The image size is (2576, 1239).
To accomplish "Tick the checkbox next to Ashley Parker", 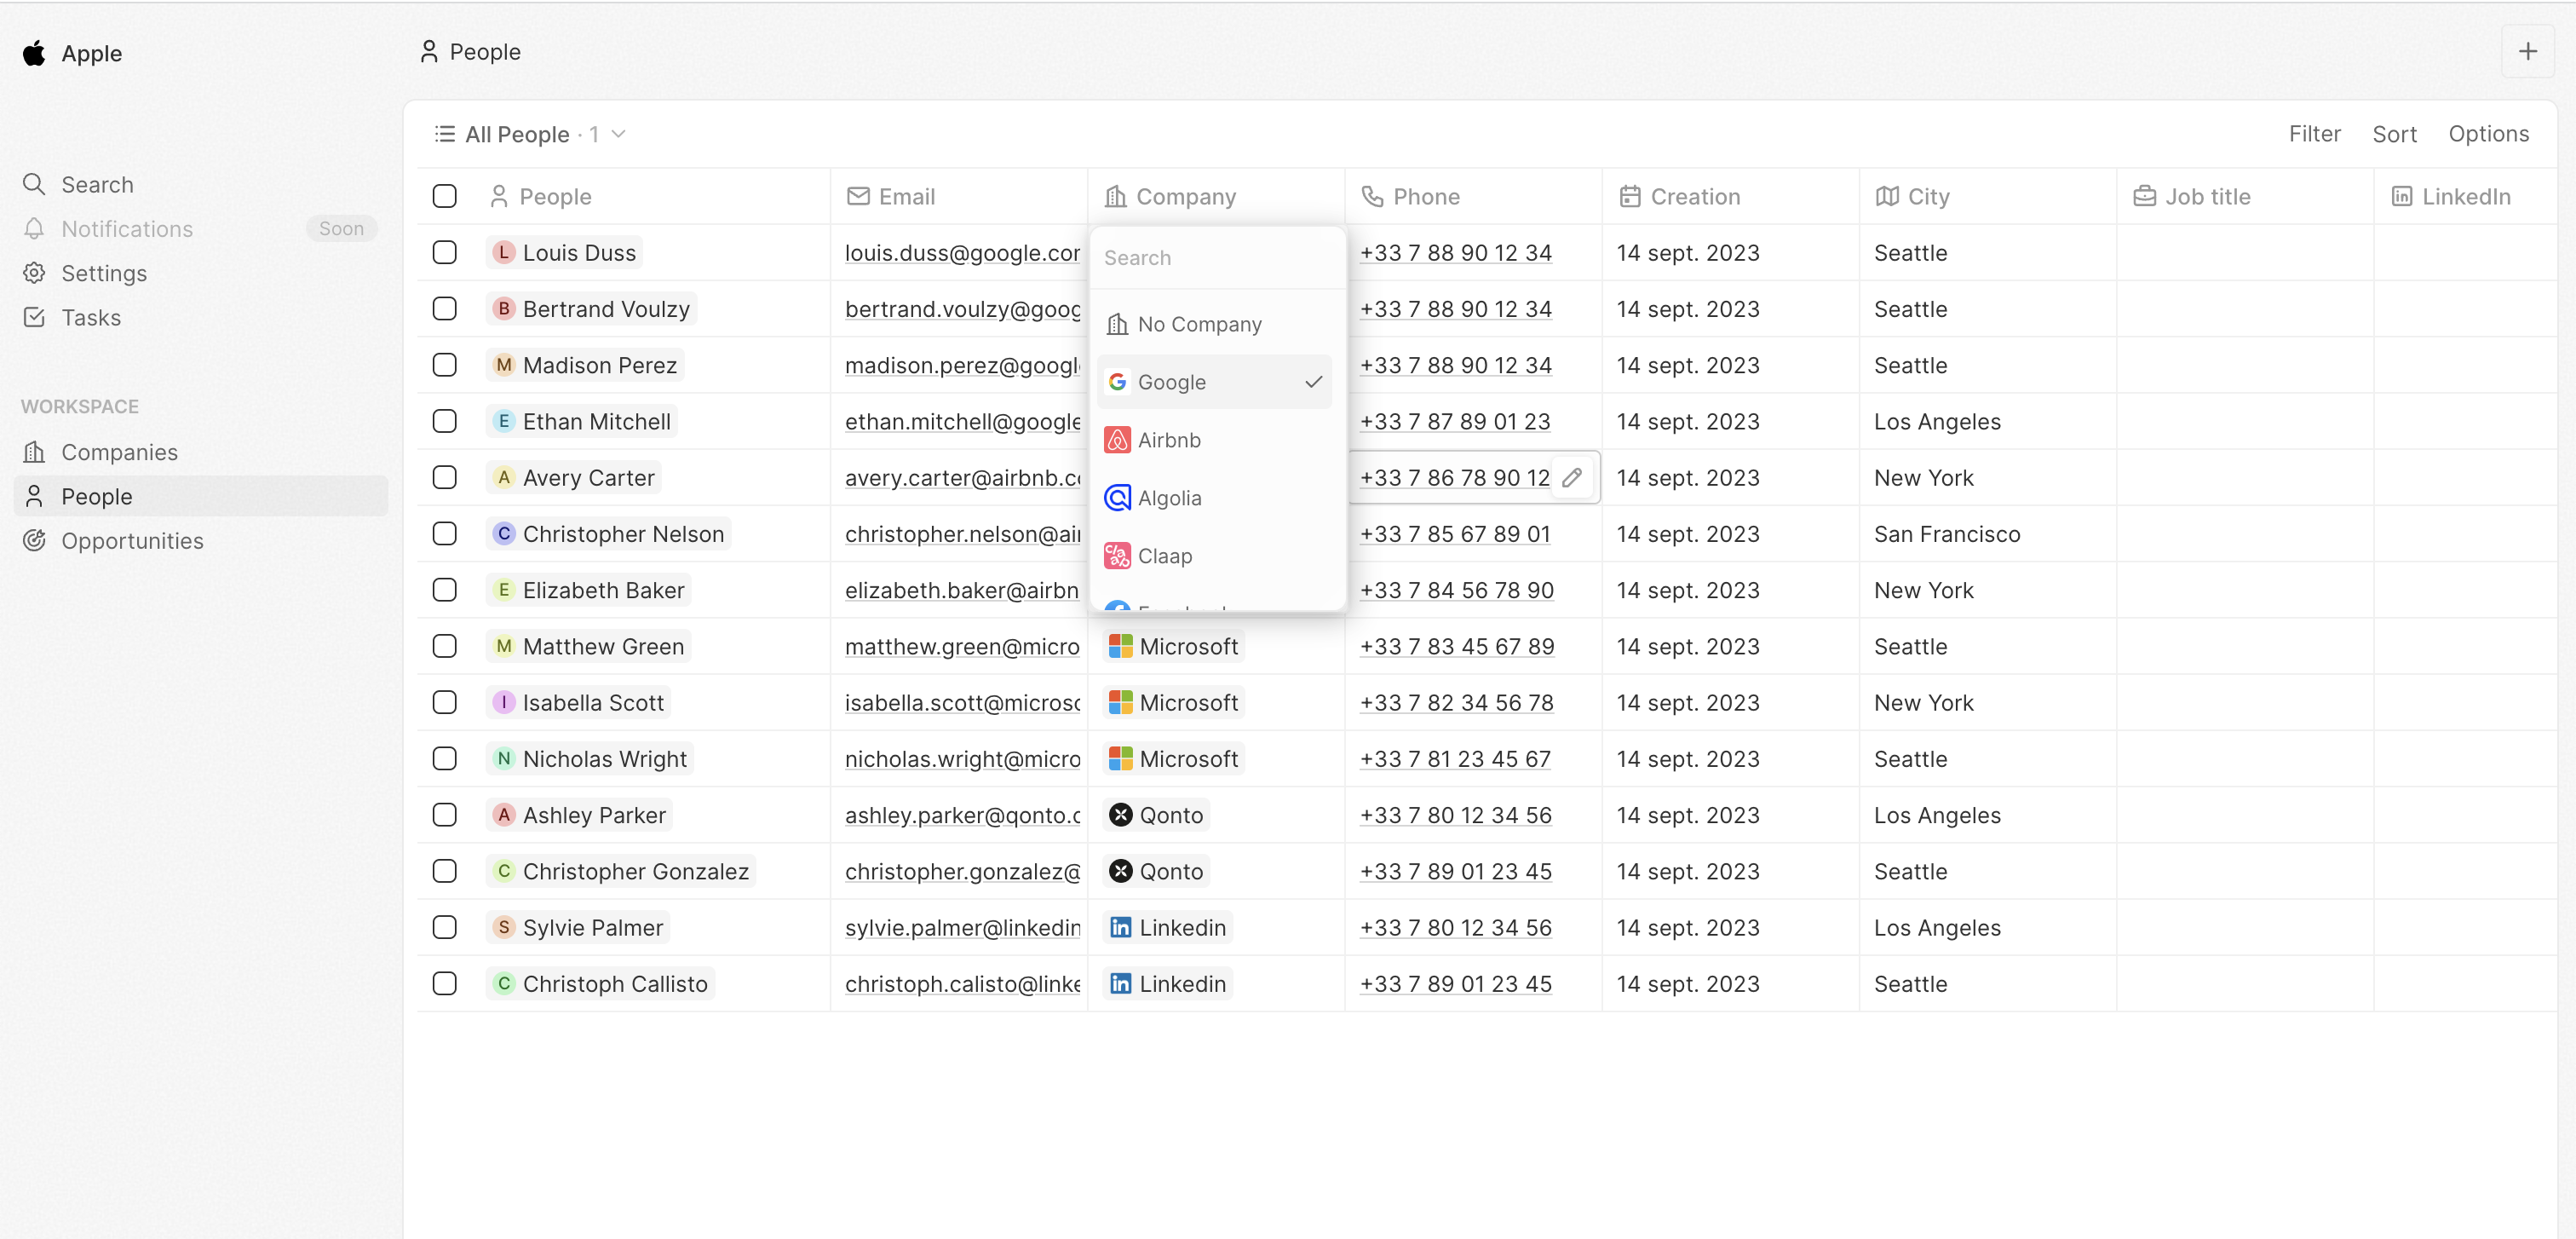I will point(444,815).
